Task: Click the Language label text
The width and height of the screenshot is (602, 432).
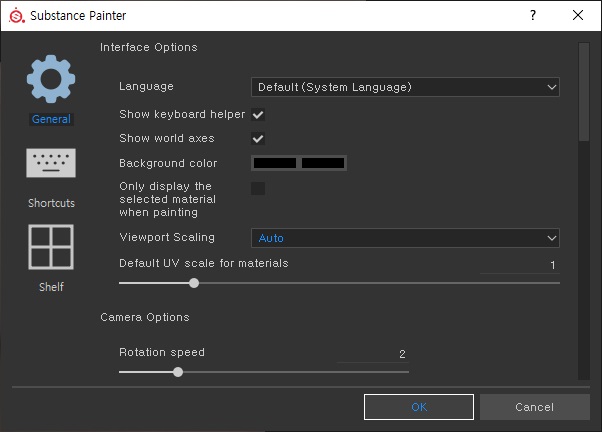Action: [x=146, y=86]
